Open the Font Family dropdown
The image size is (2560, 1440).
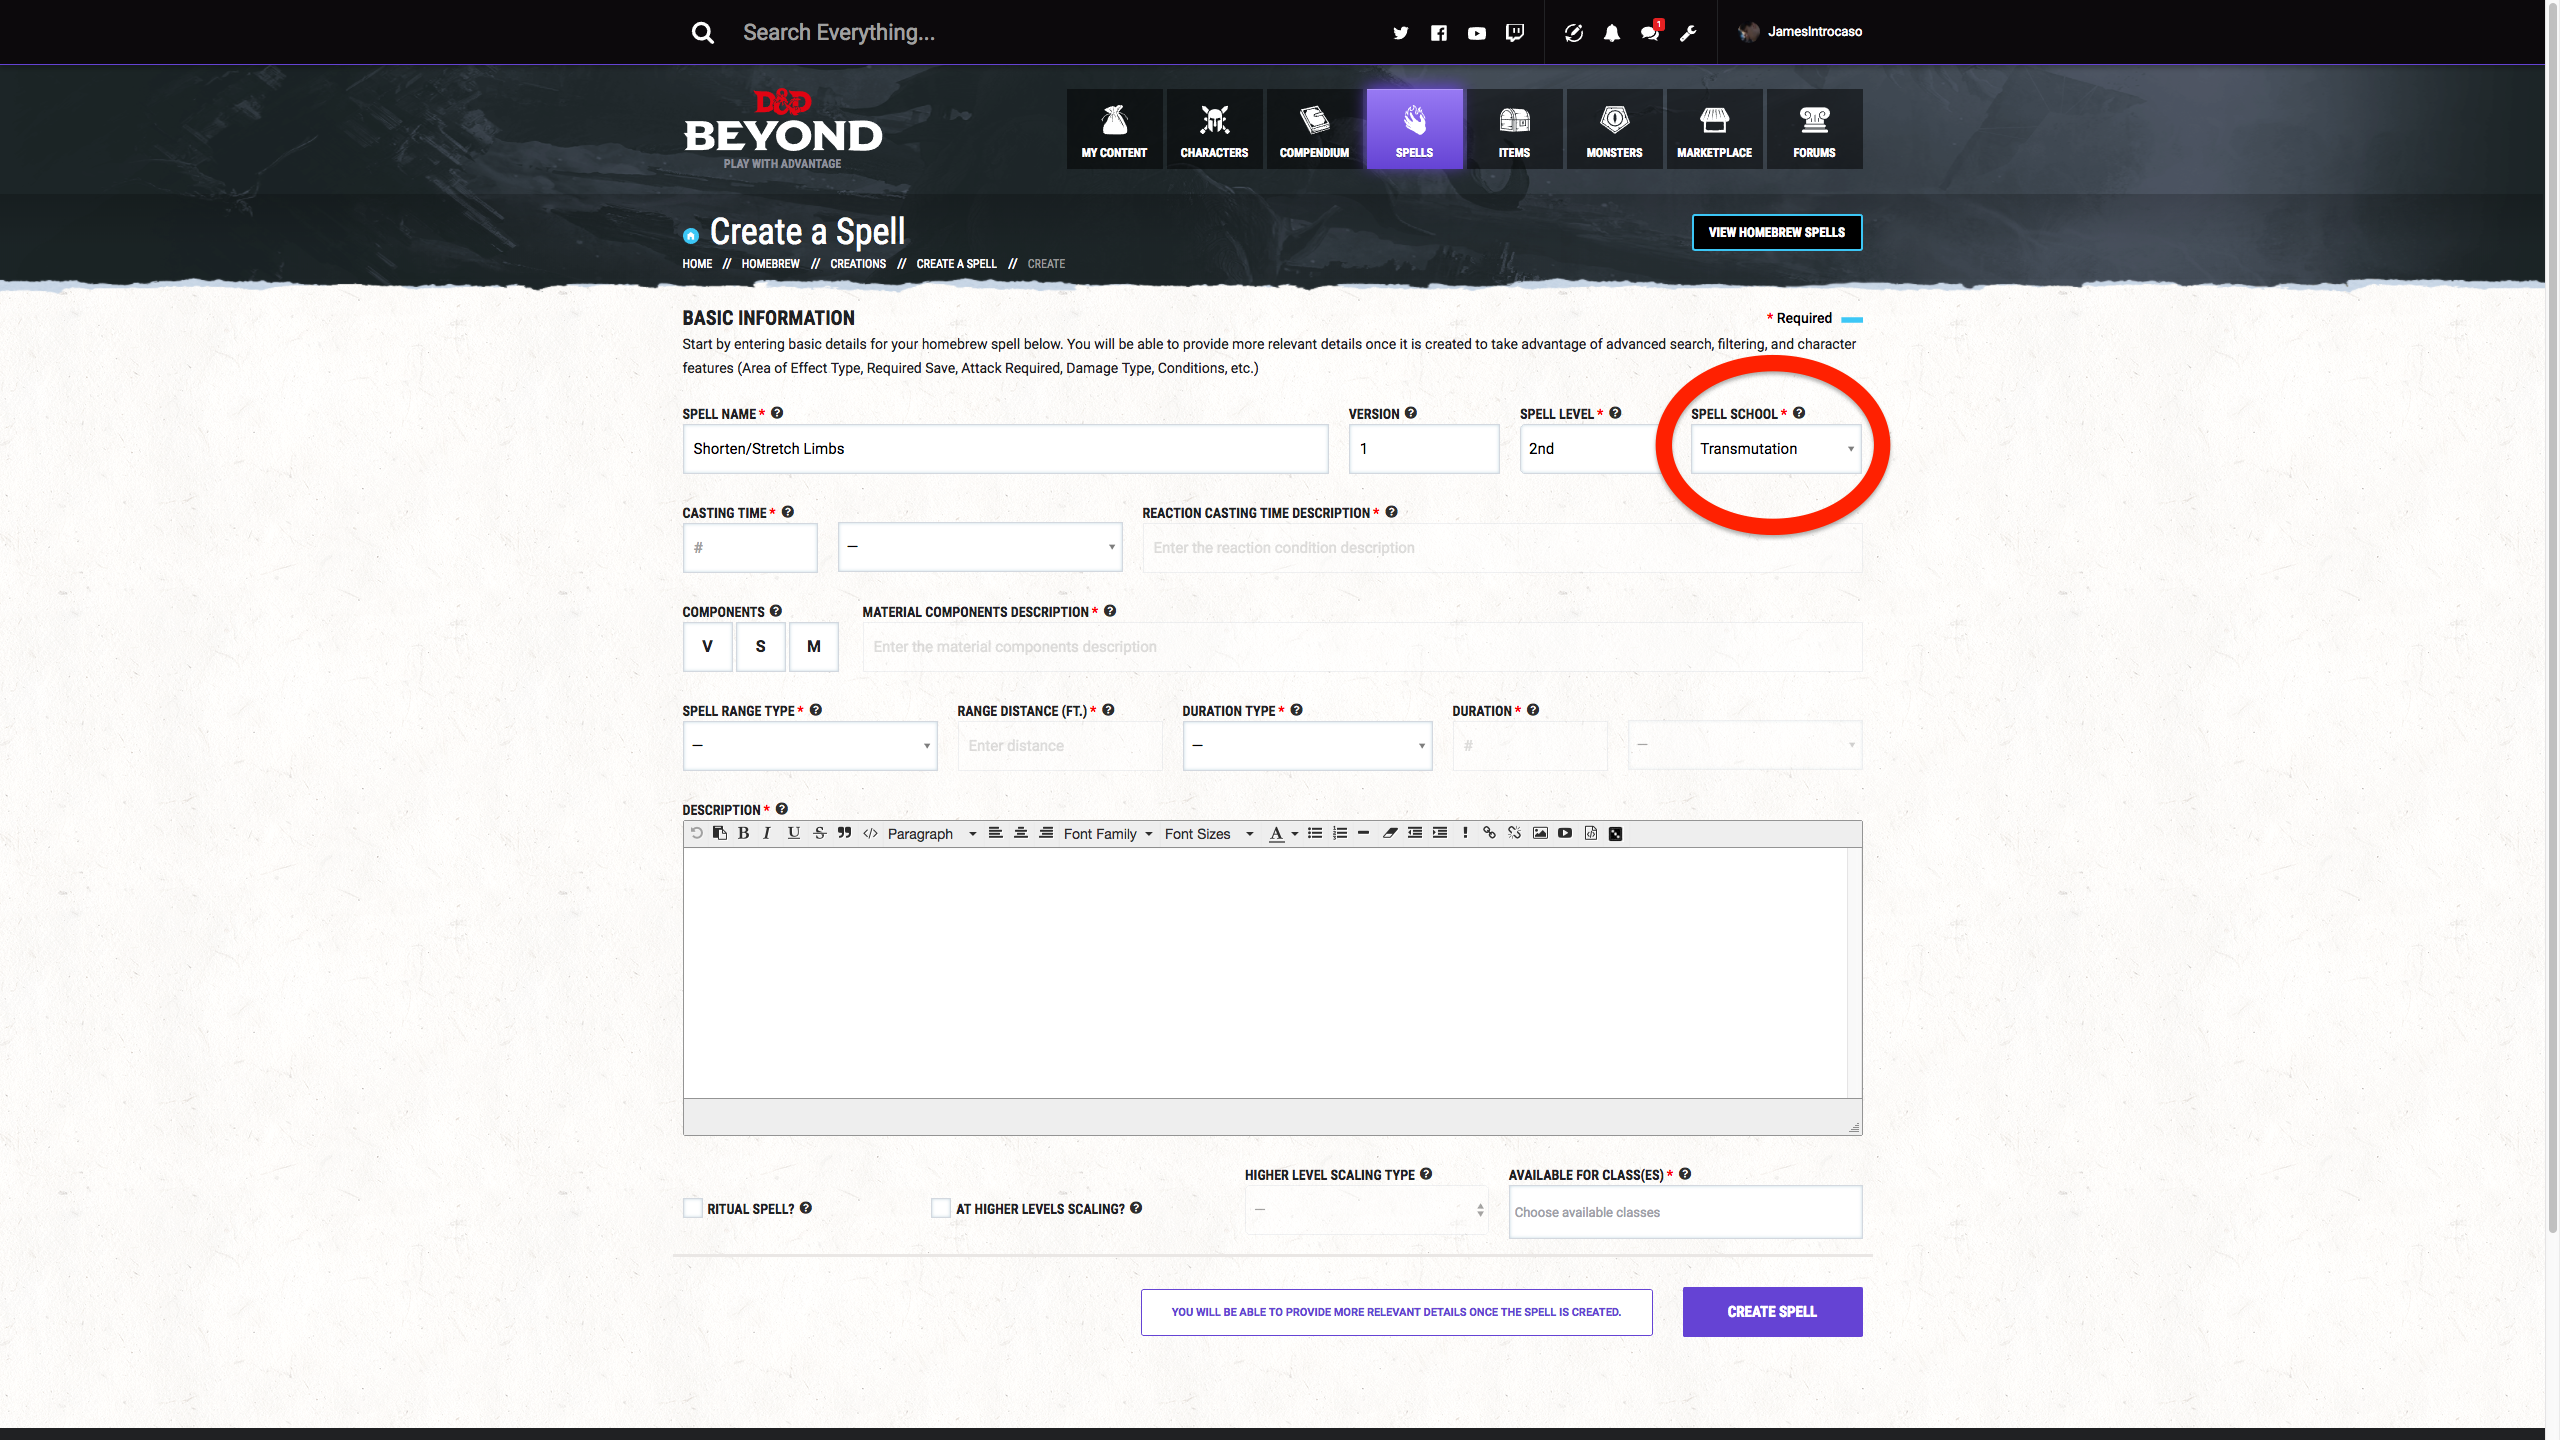pyautogui.click(x=1108, y=834)
